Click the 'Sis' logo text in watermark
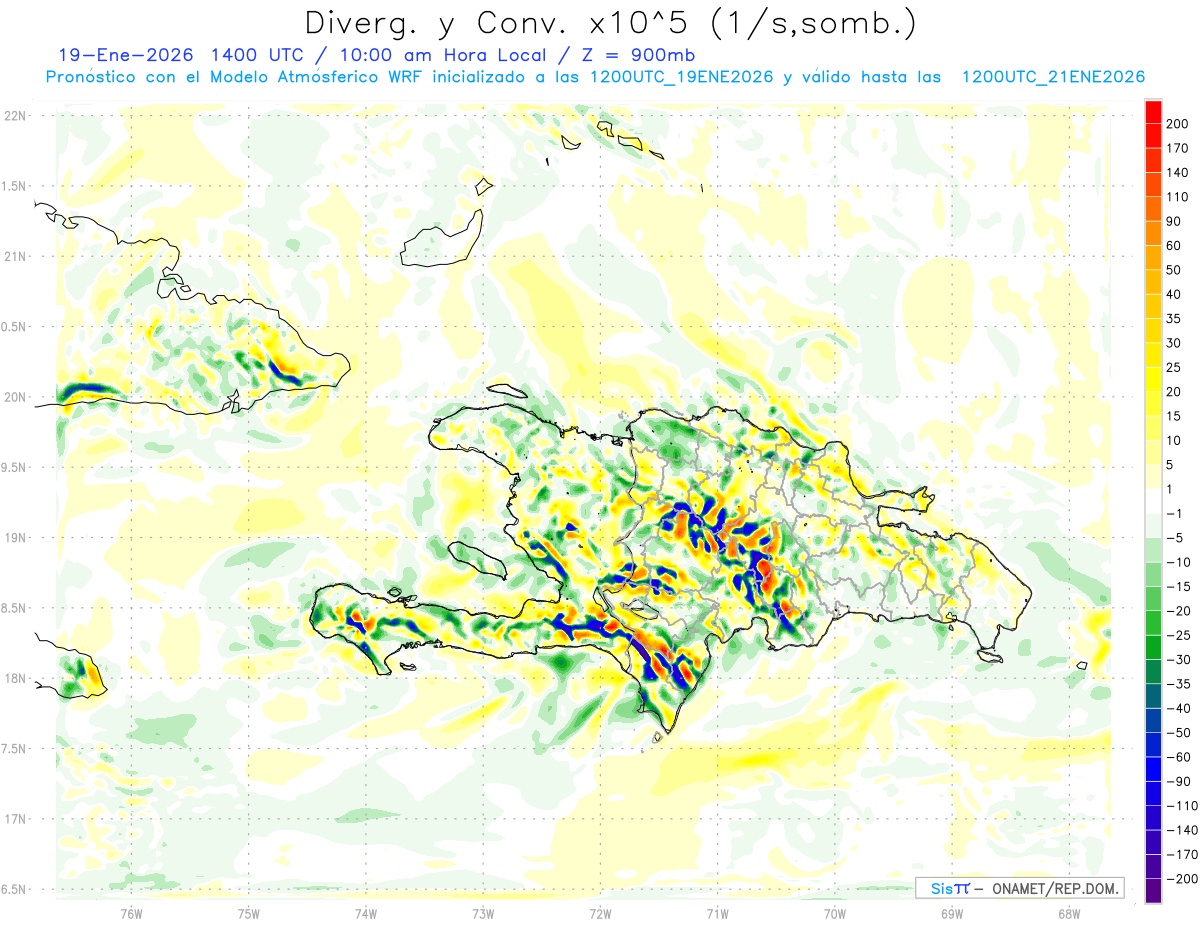This screenshot has height=927, width=1200. (x=942, y=888)
